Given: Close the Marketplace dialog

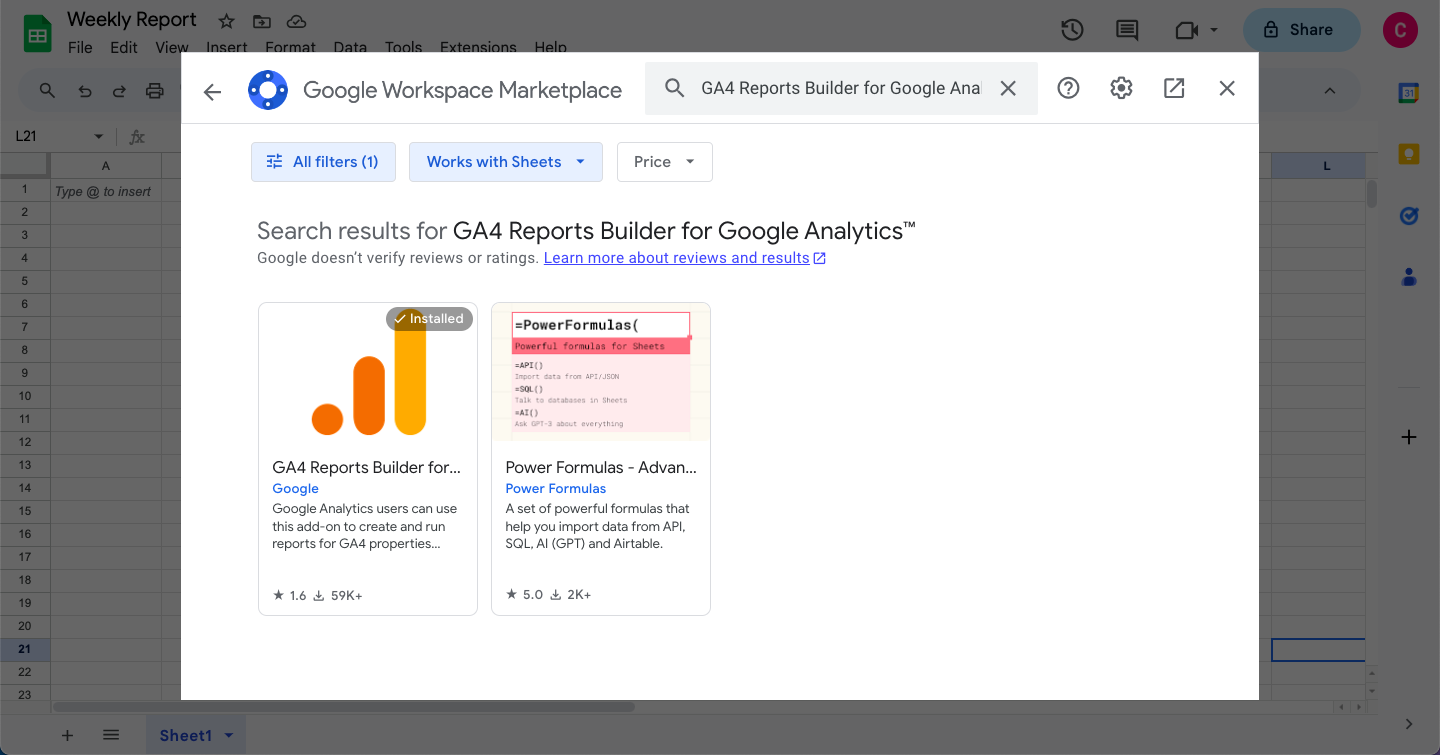Looking at the screenshot, I should pos(1227,88).
